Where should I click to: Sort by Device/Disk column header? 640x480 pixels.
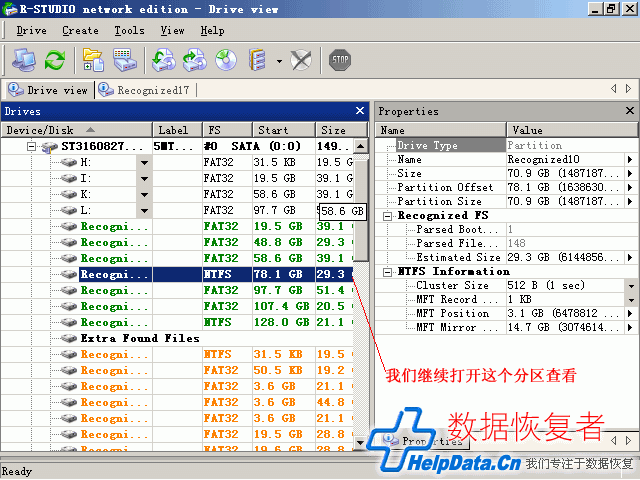tap(76, 130)
